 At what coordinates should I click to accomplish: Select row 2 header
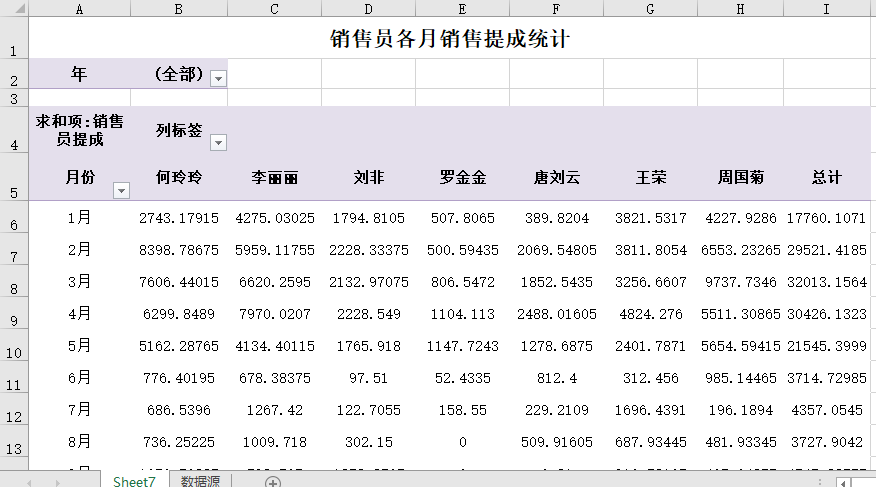[x=14, y=74]
